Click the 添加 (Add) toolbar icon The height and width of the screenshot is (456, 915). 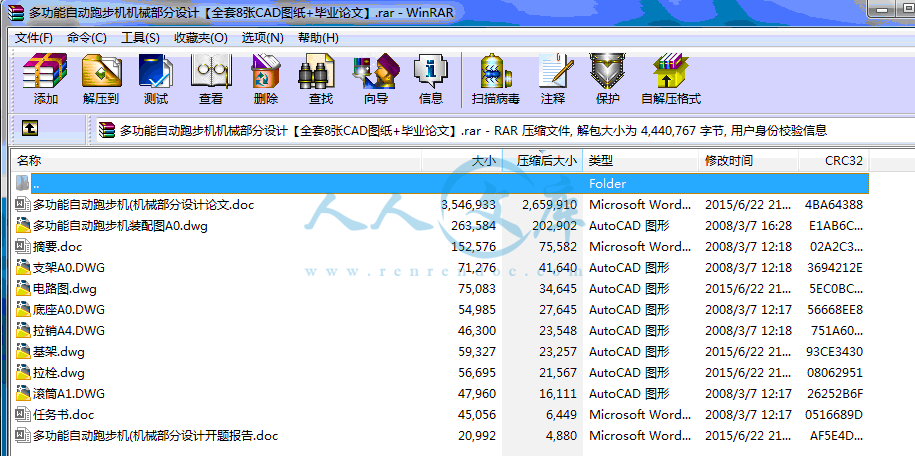(x=45, y=71)
